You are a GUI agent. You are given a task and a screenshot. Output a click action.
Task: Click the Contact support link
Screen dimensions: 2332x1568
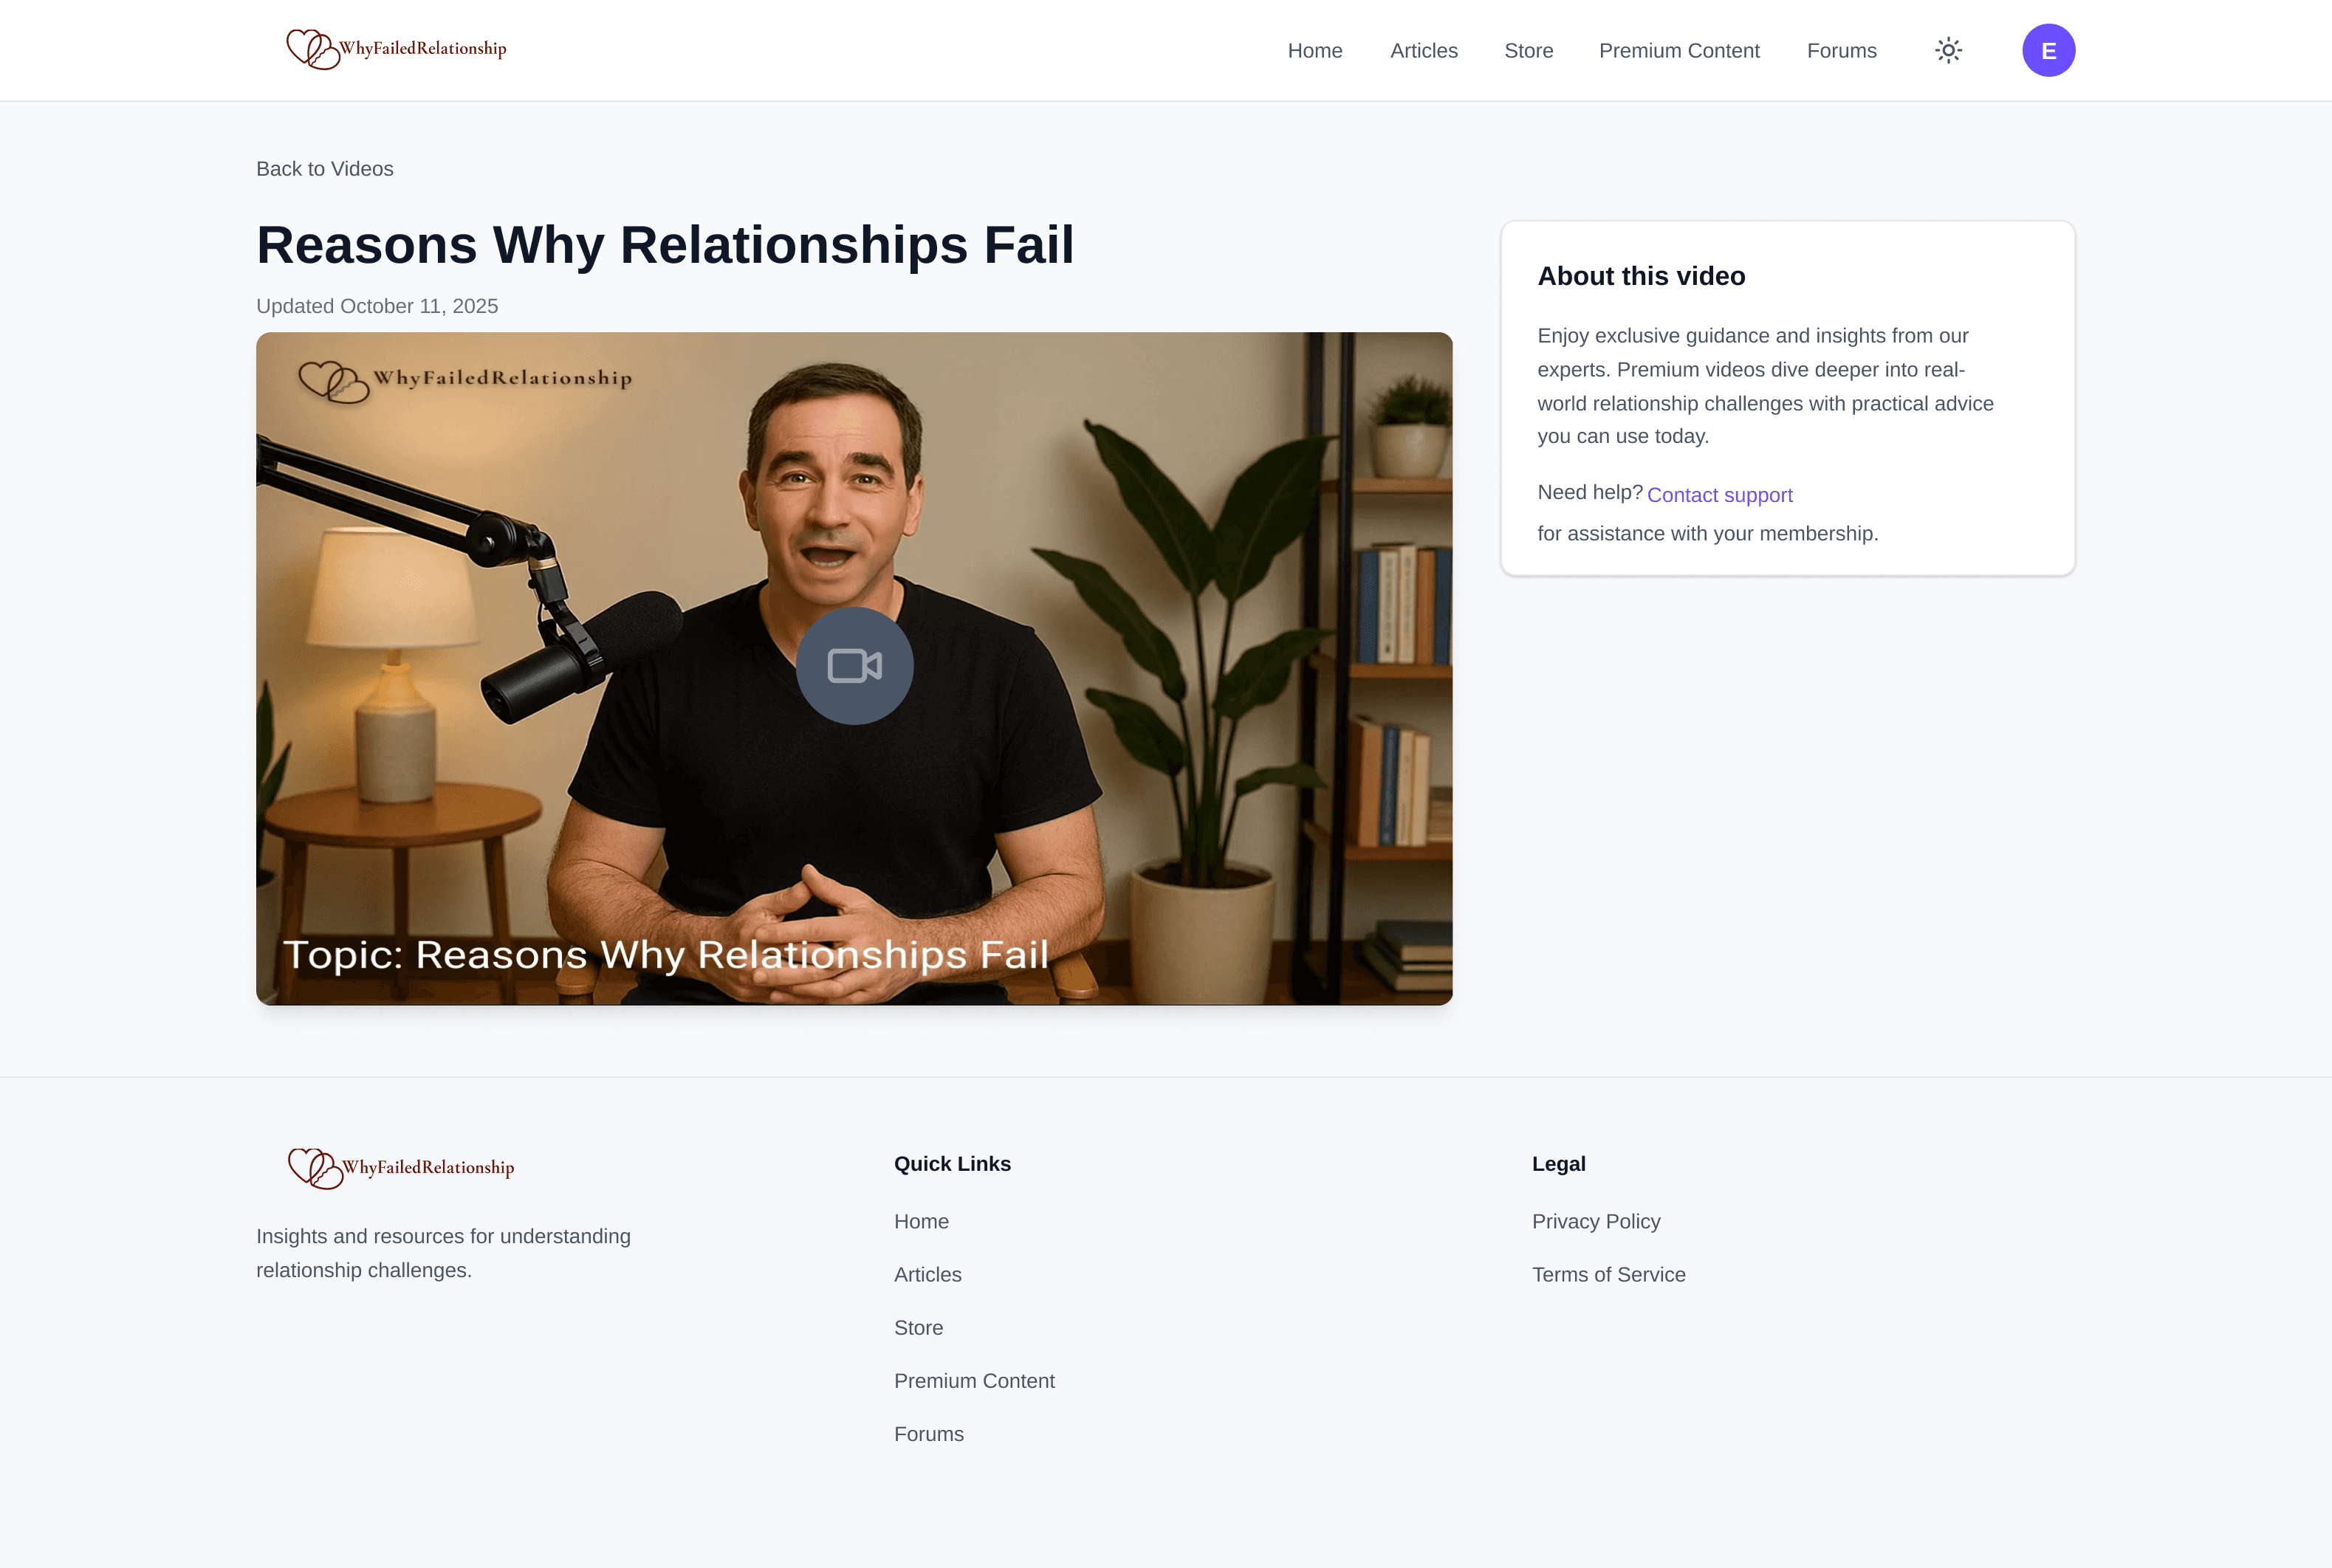click(x=1719, y=495)
